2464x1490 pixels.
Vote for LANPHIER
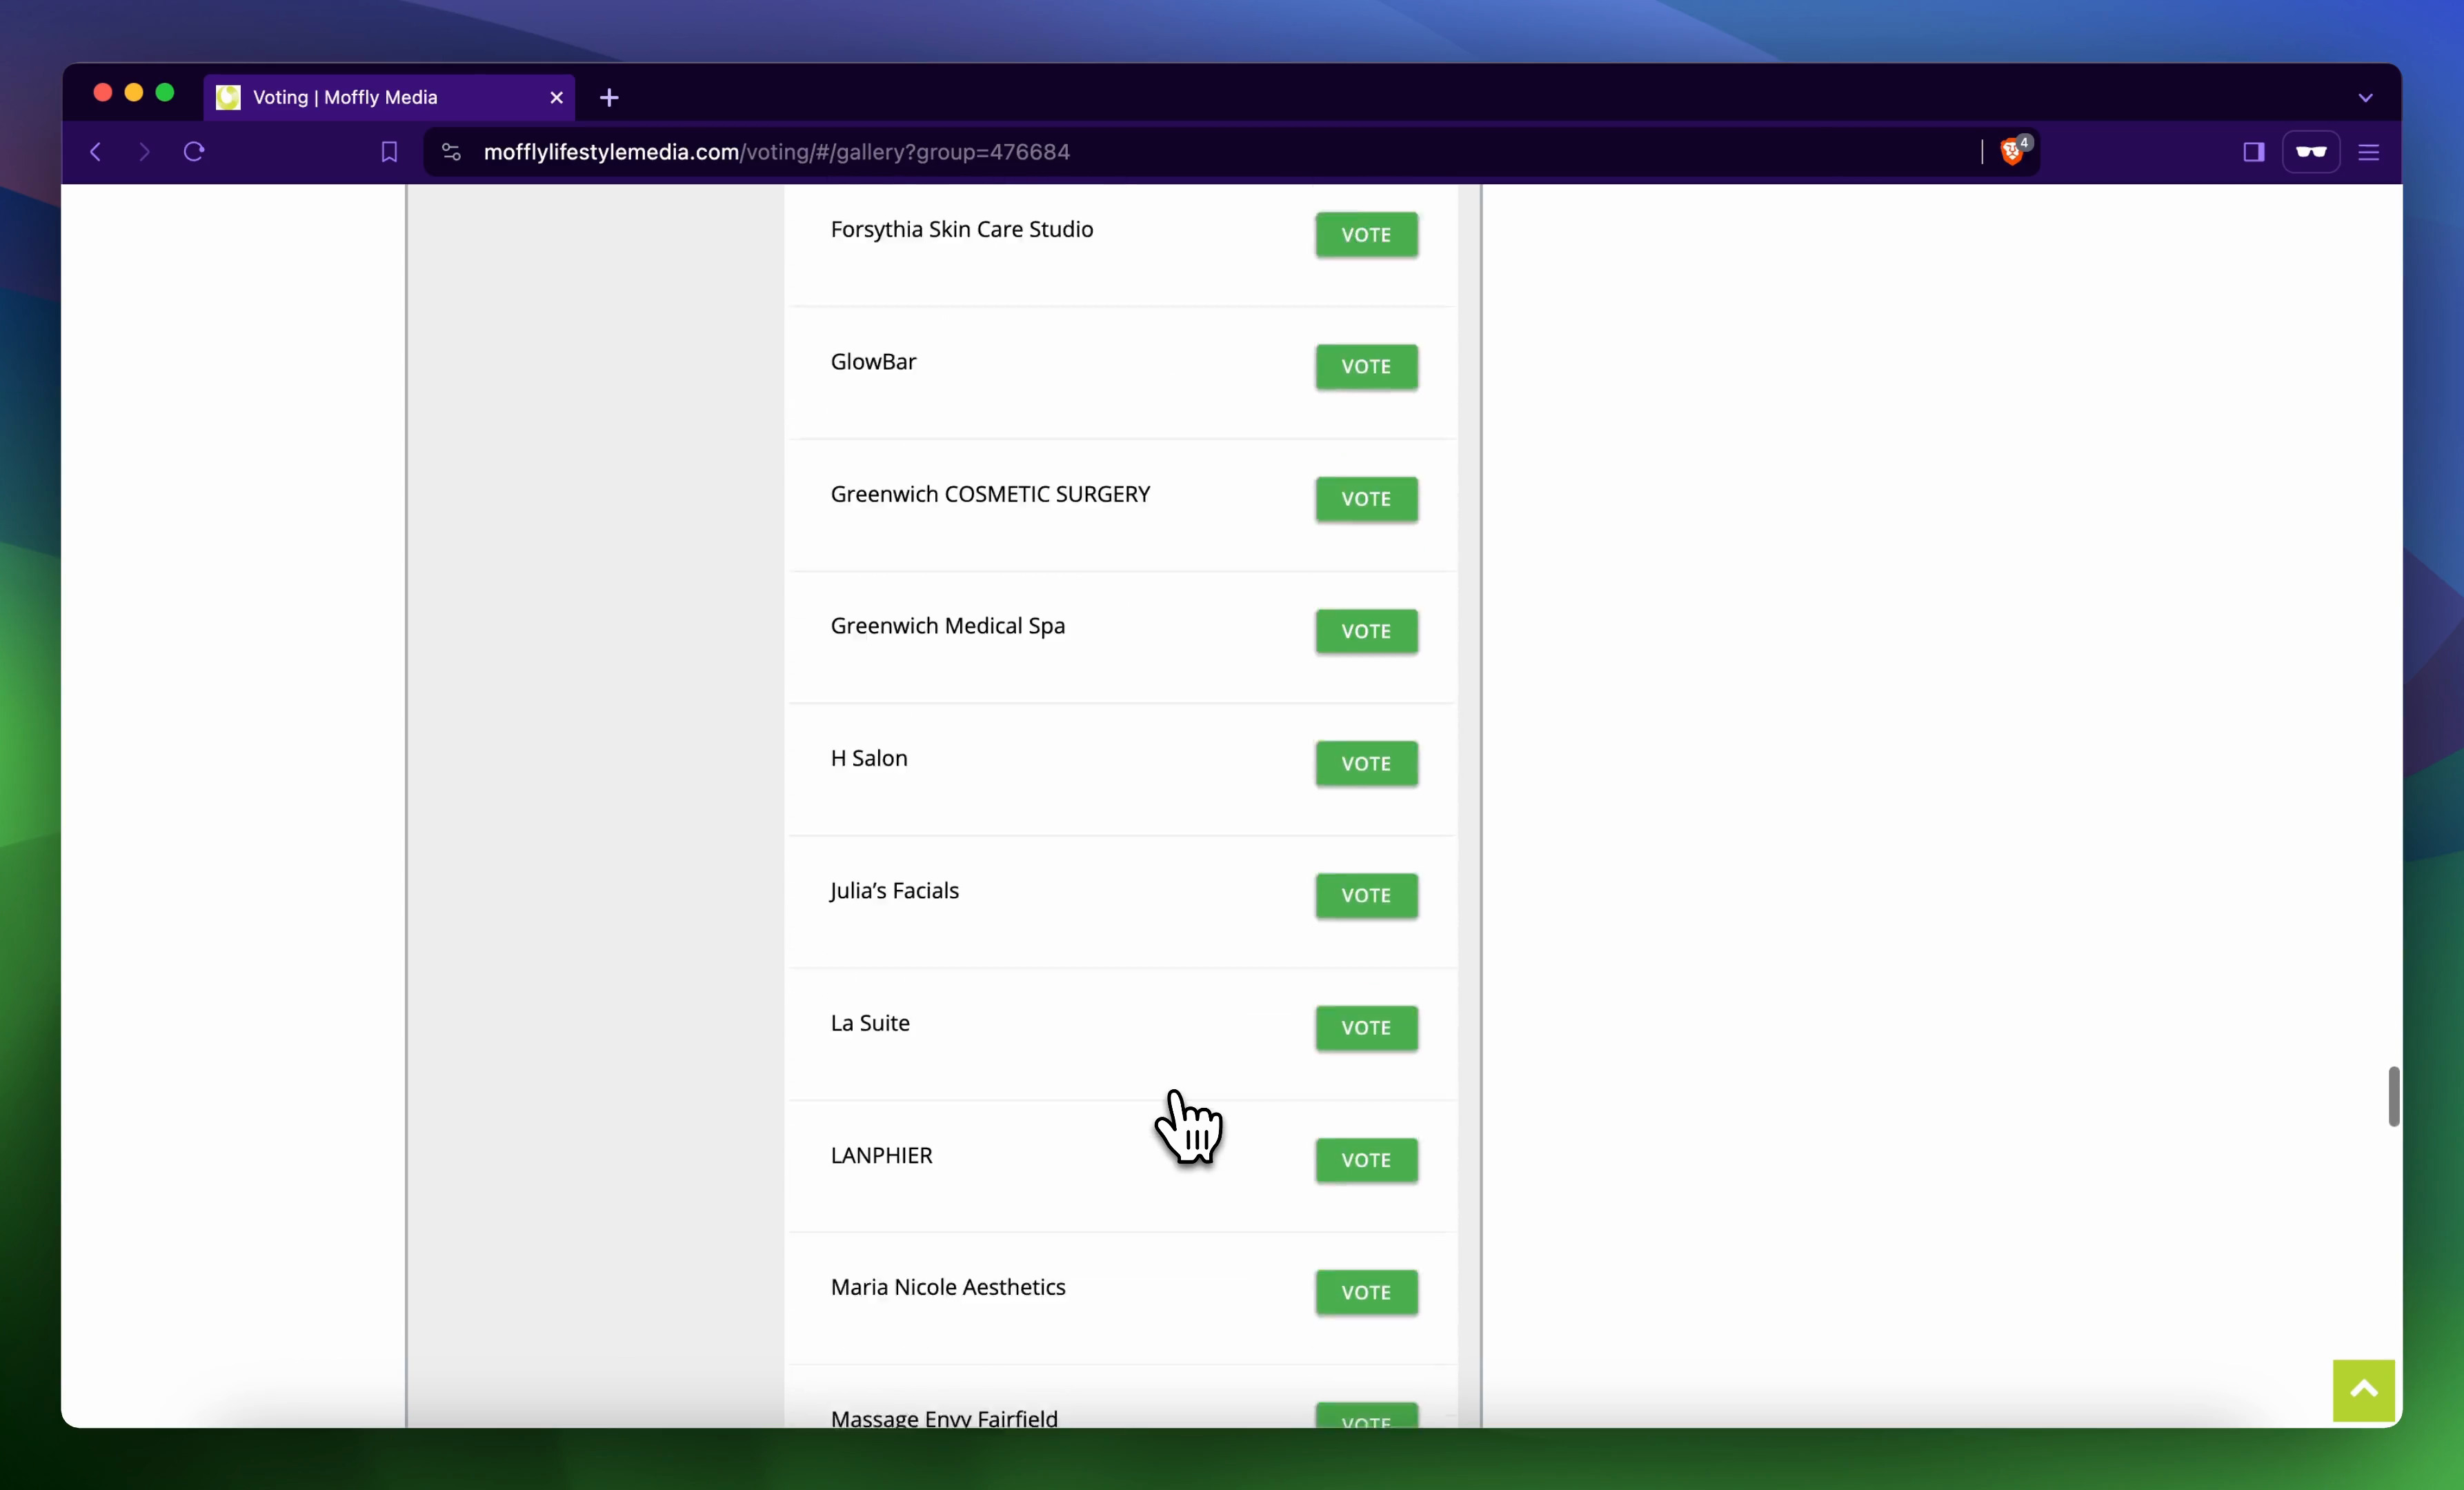1365,1160
